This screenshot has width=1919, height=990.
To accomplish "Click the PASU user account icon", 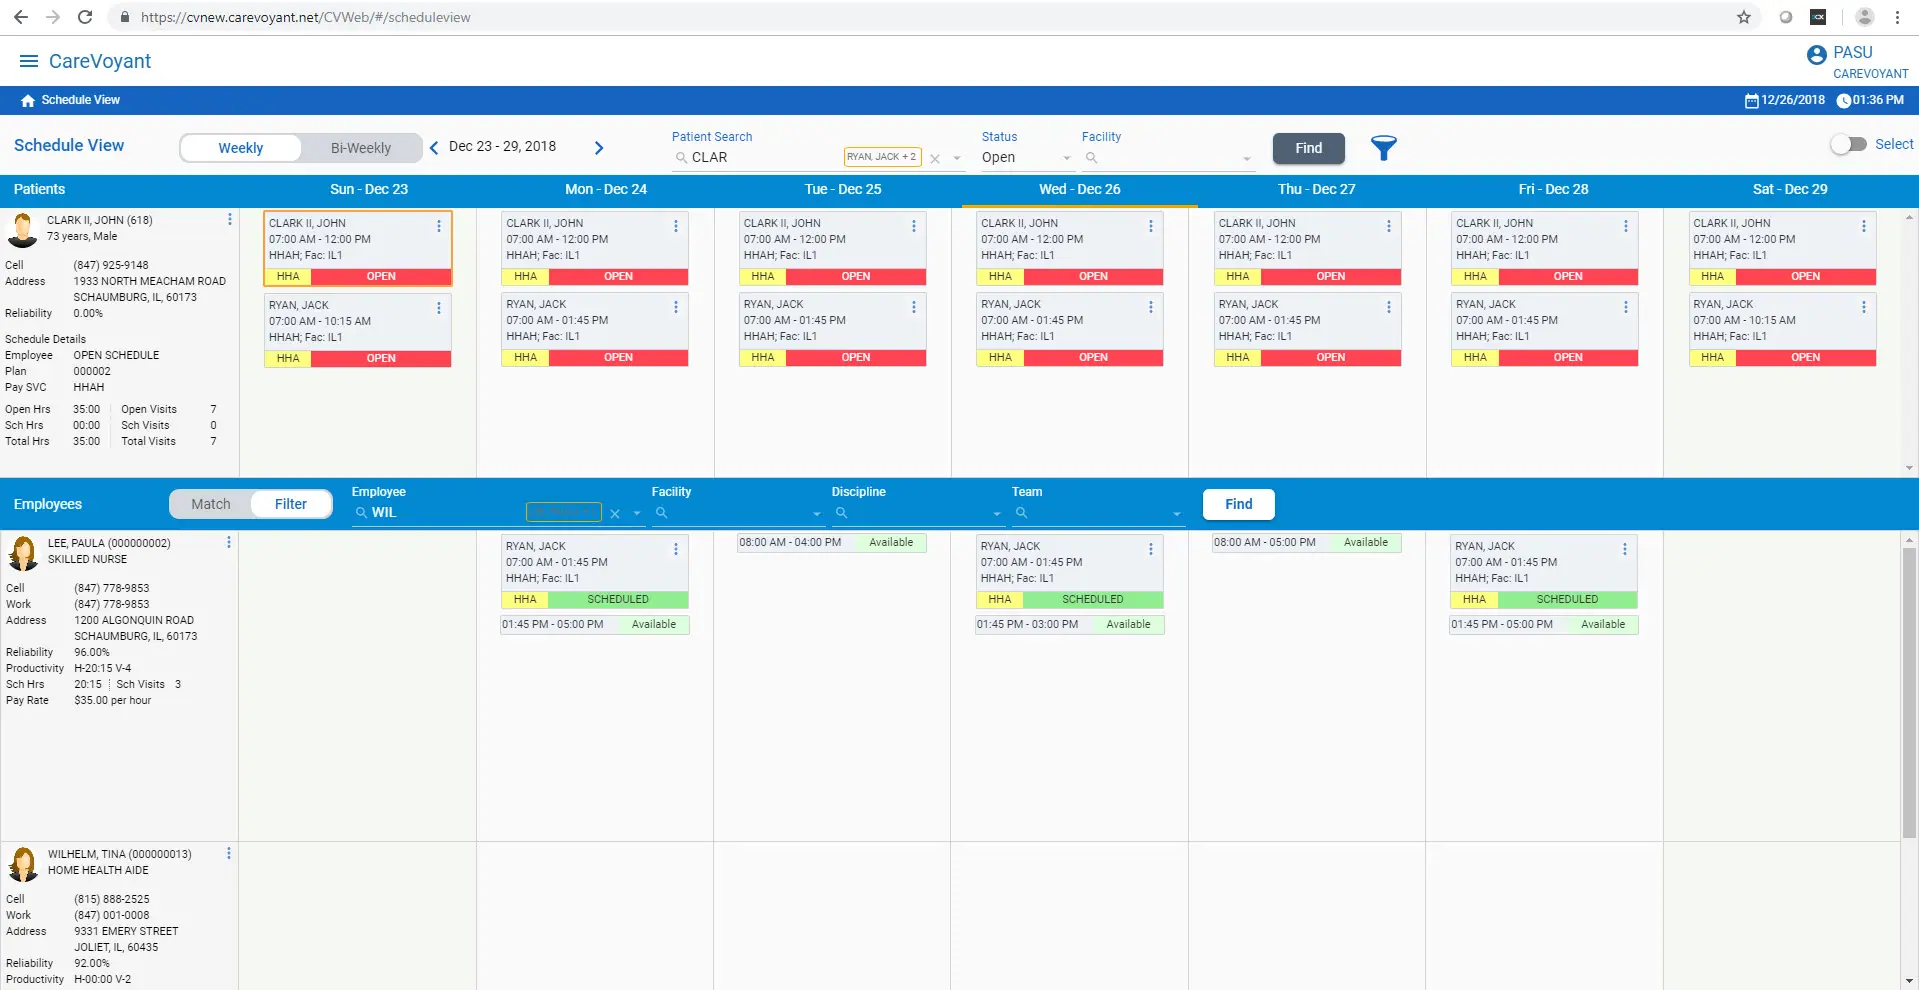I will pos(1815,55).
